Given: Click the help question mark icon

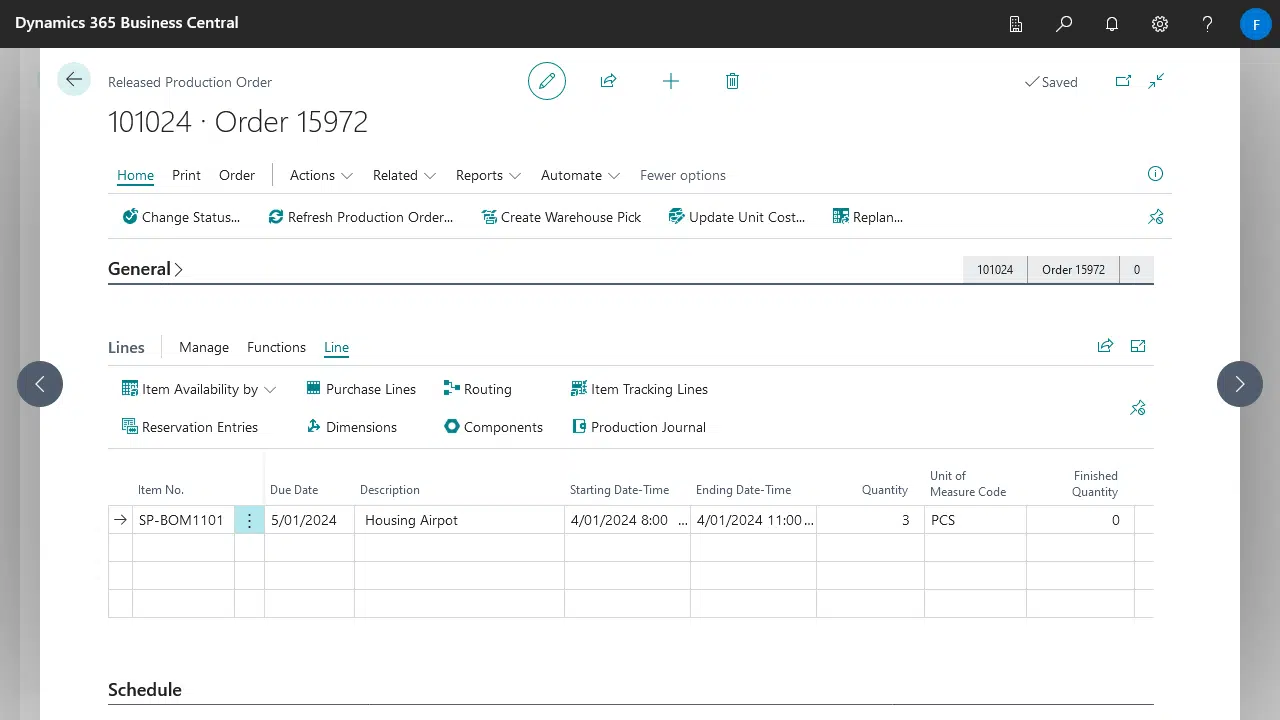Looking at the screenshot, I should (x=1207, y=23).
